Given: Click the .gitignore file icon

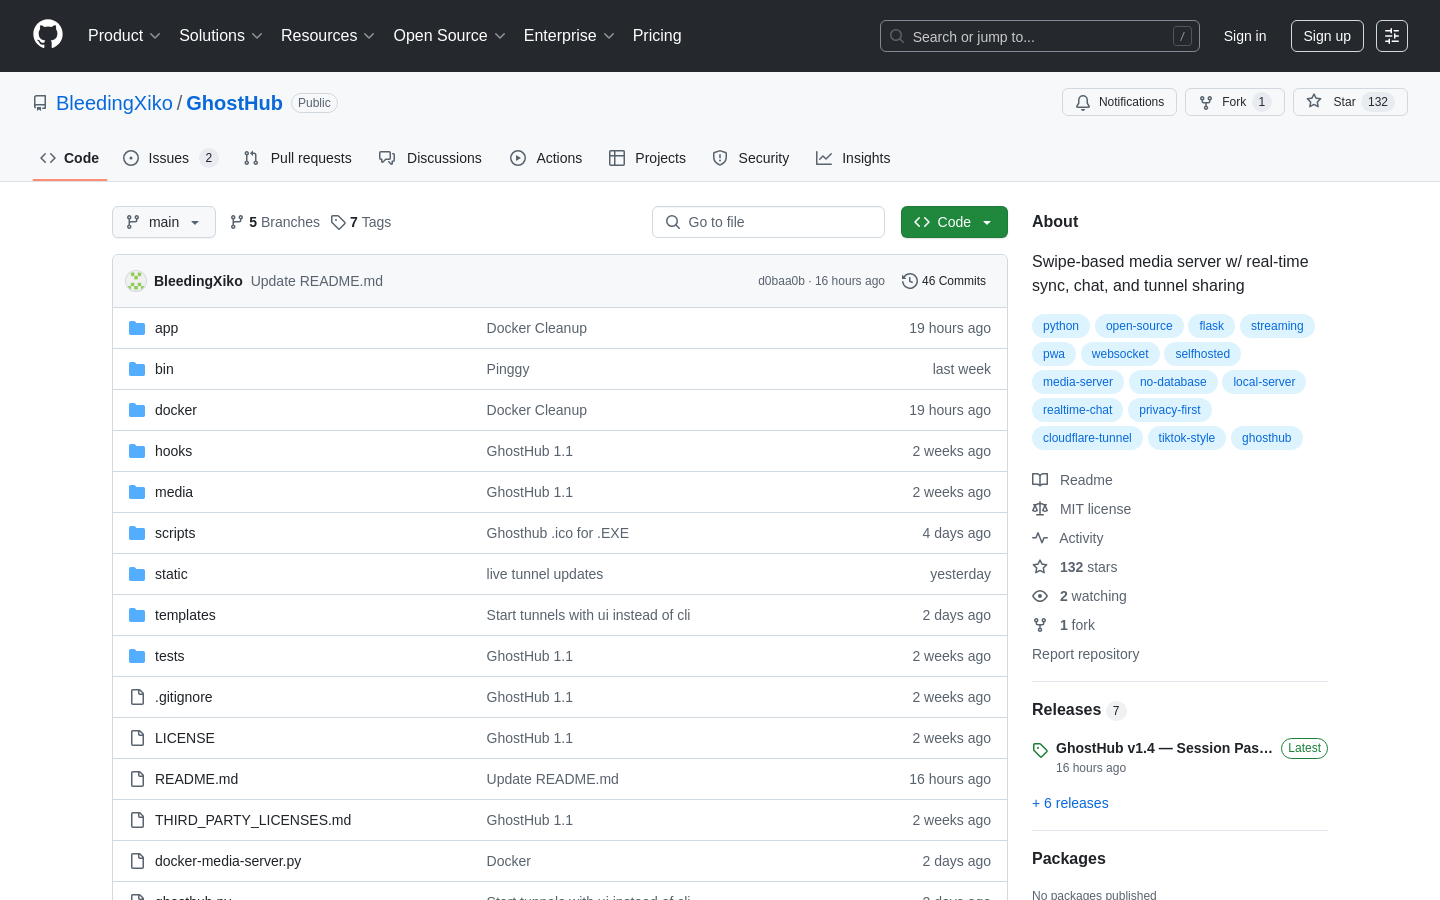Looking at the screenshot, I should coord(137,697).
